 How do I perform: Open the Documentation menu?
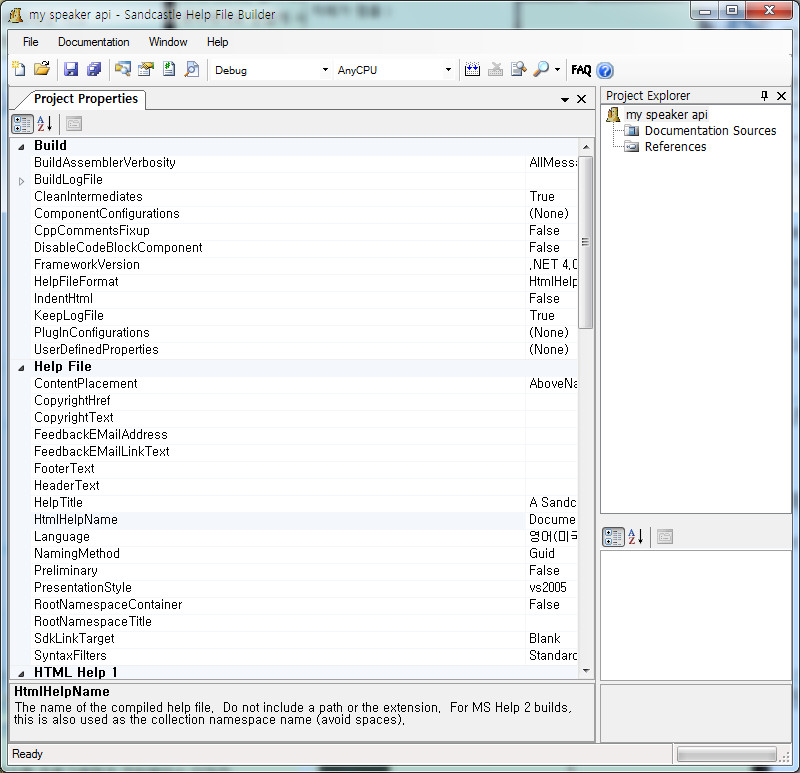93,42
